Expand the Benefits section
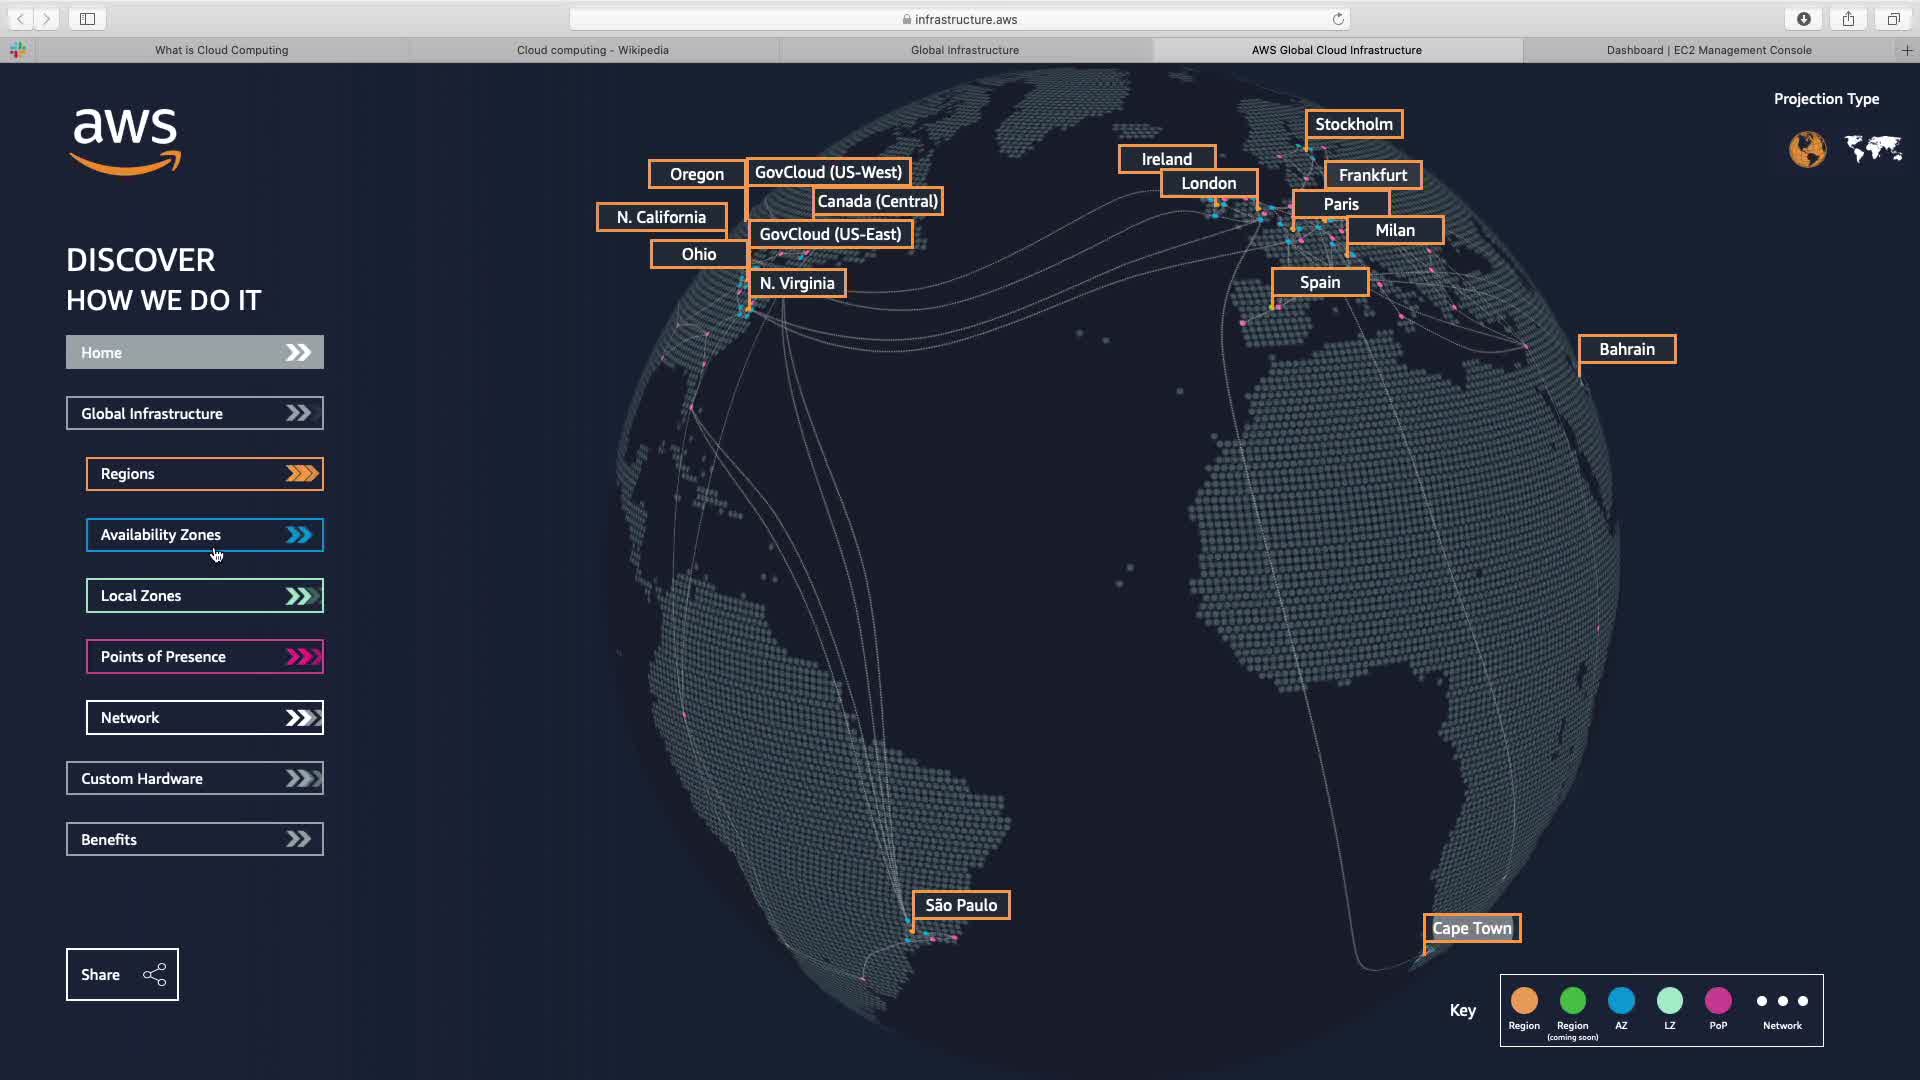The image size is (1920, 1080). (195, 840)
